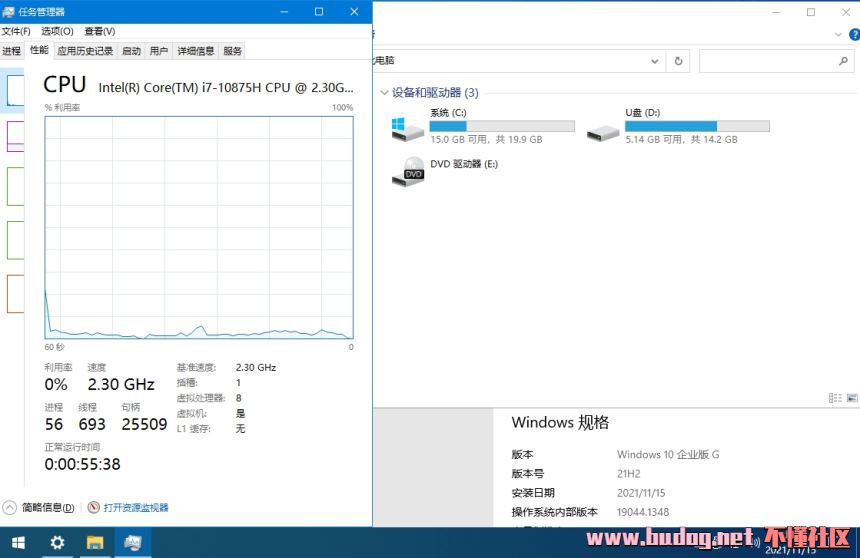Open the address bar history dropdown in Explorer
The image size is (860, 558).
654,61
